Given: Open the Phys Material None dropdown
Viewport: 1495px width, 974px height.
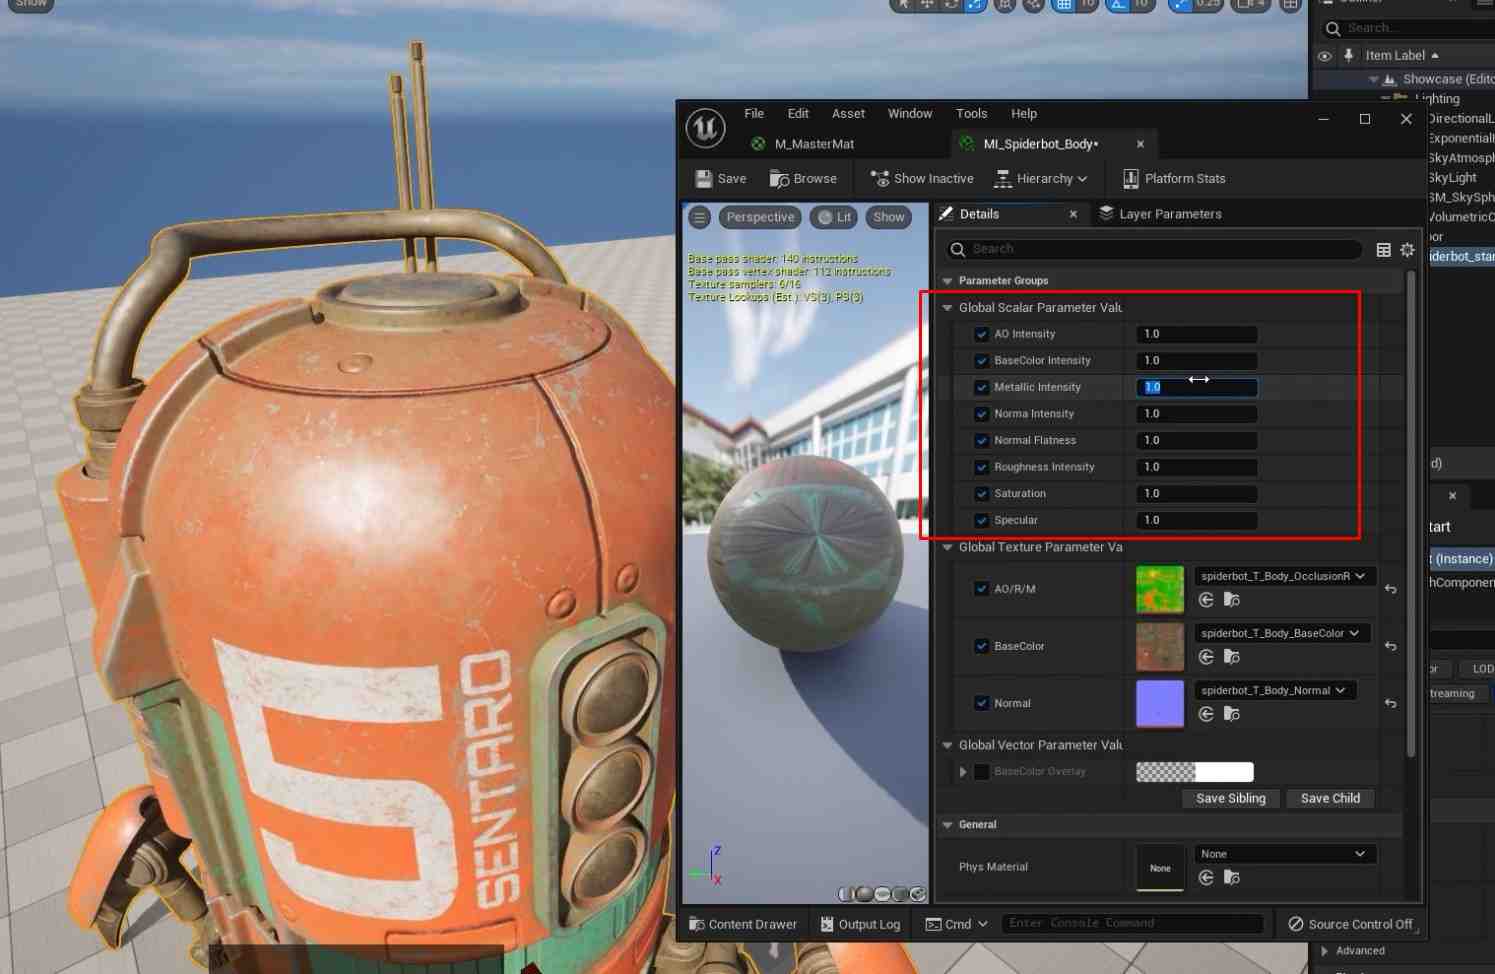Looking at the screenshot, I should 1285,854.
